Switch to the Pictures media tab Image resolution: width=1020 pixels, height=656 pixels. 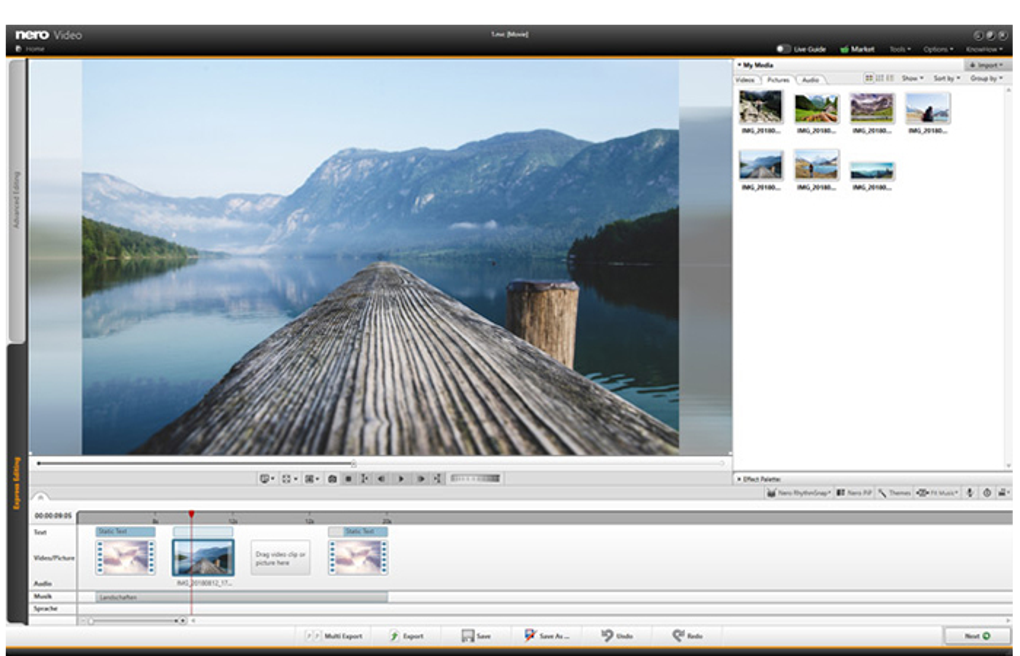coord(778,79)
